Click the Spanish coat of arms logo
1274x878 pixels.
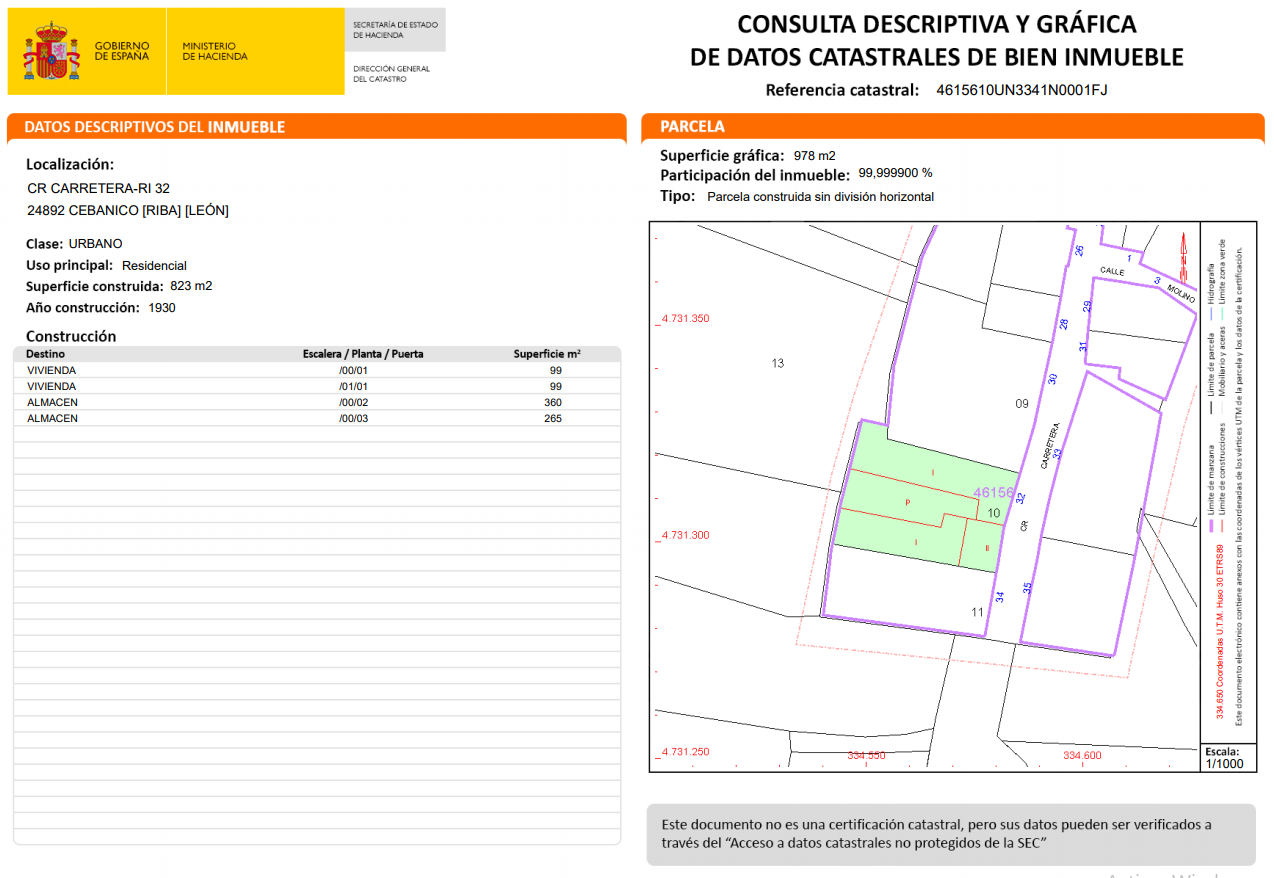[x=51, y=52]
